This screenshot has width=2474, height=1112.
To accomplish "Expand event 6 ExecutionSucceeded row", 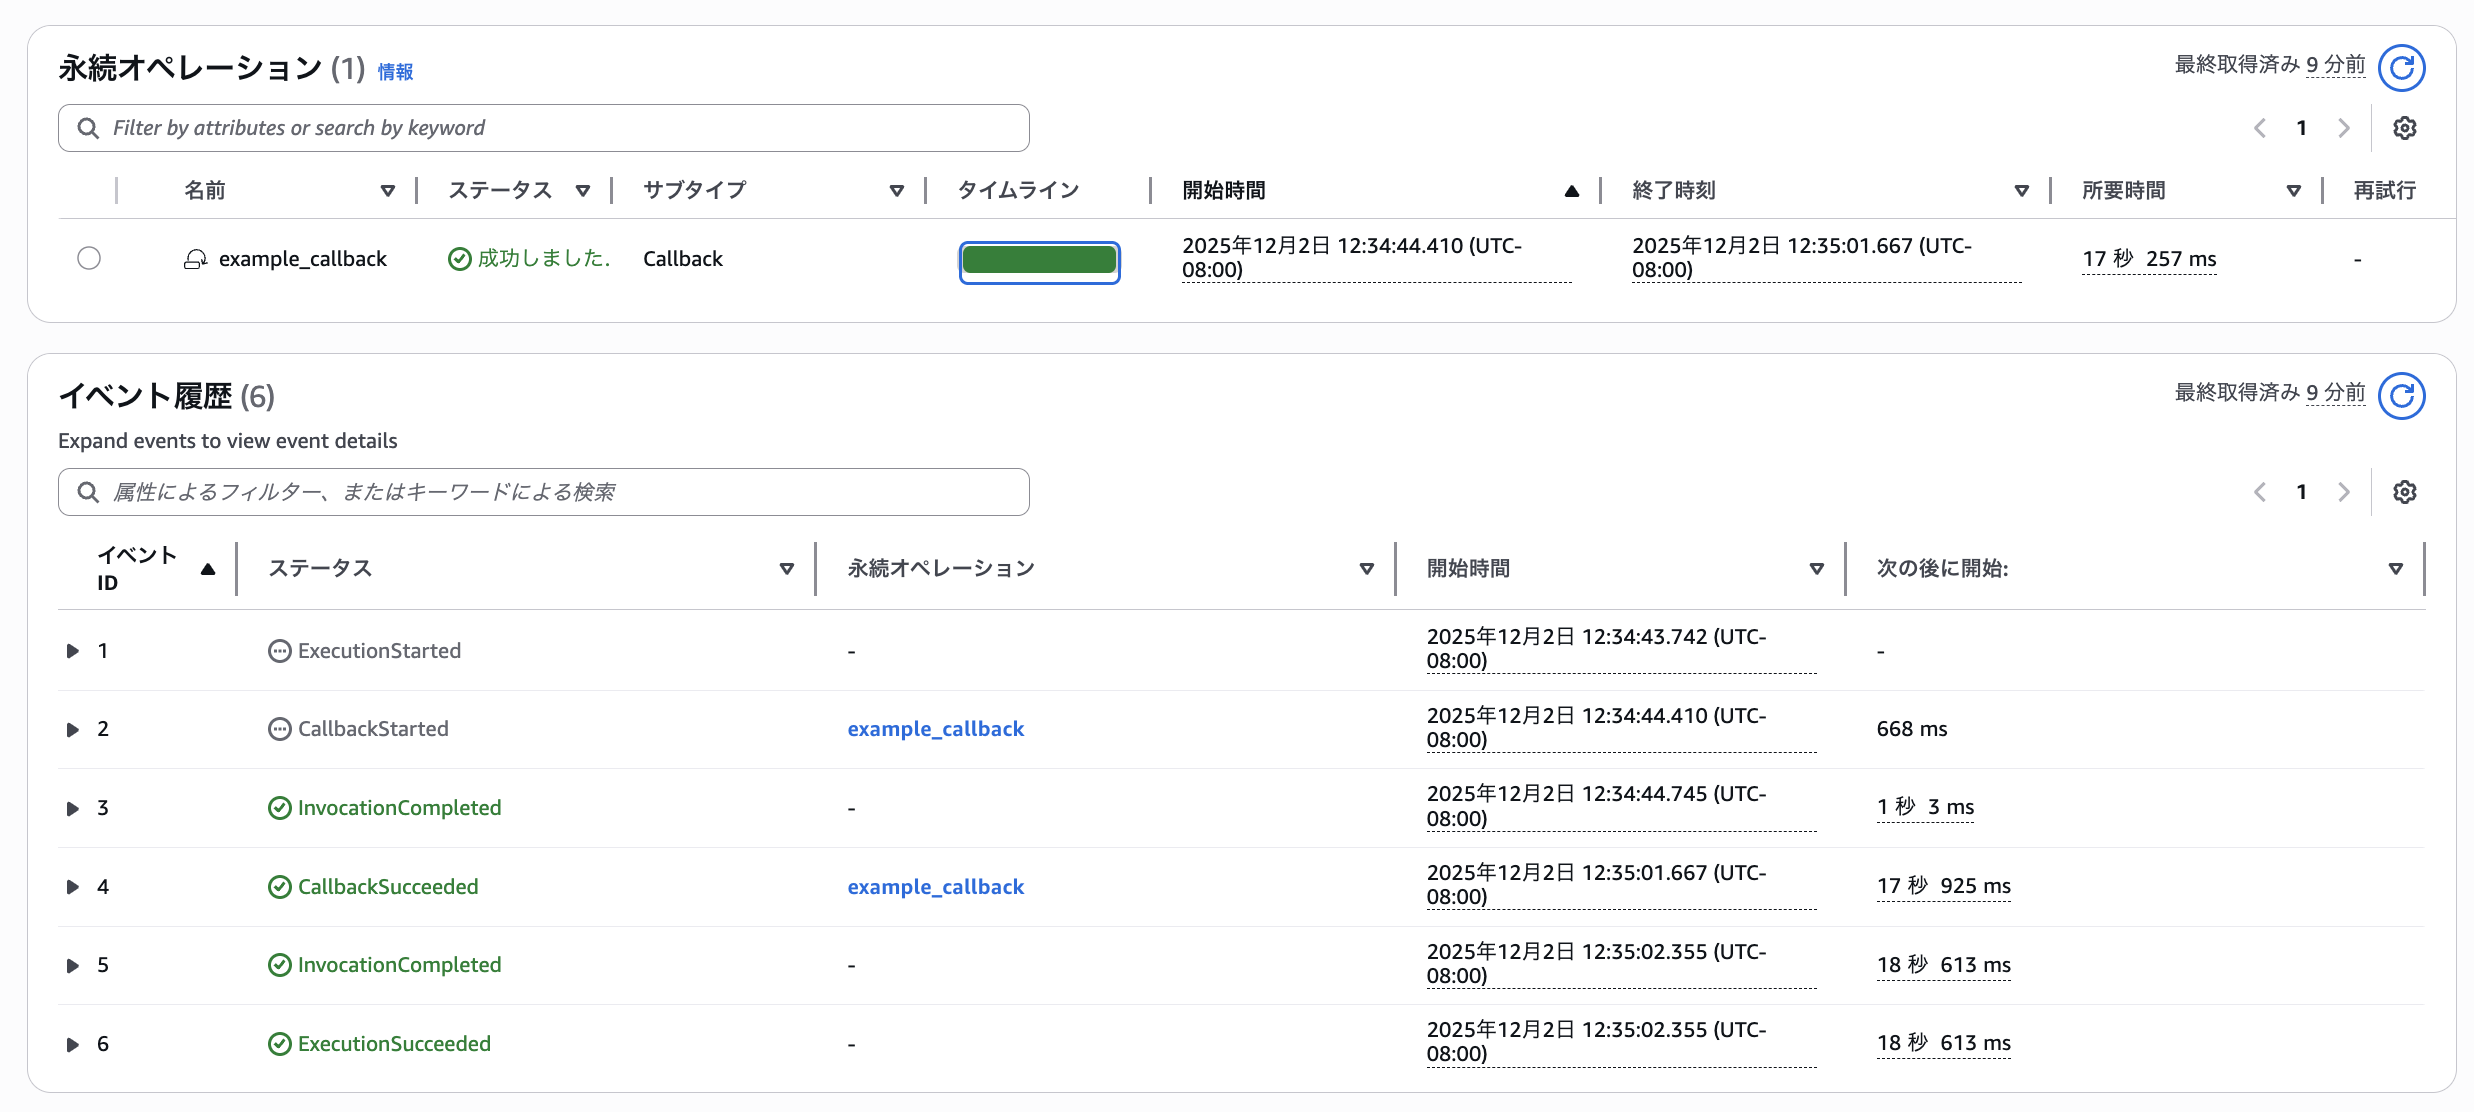I will click(72, 1044).
